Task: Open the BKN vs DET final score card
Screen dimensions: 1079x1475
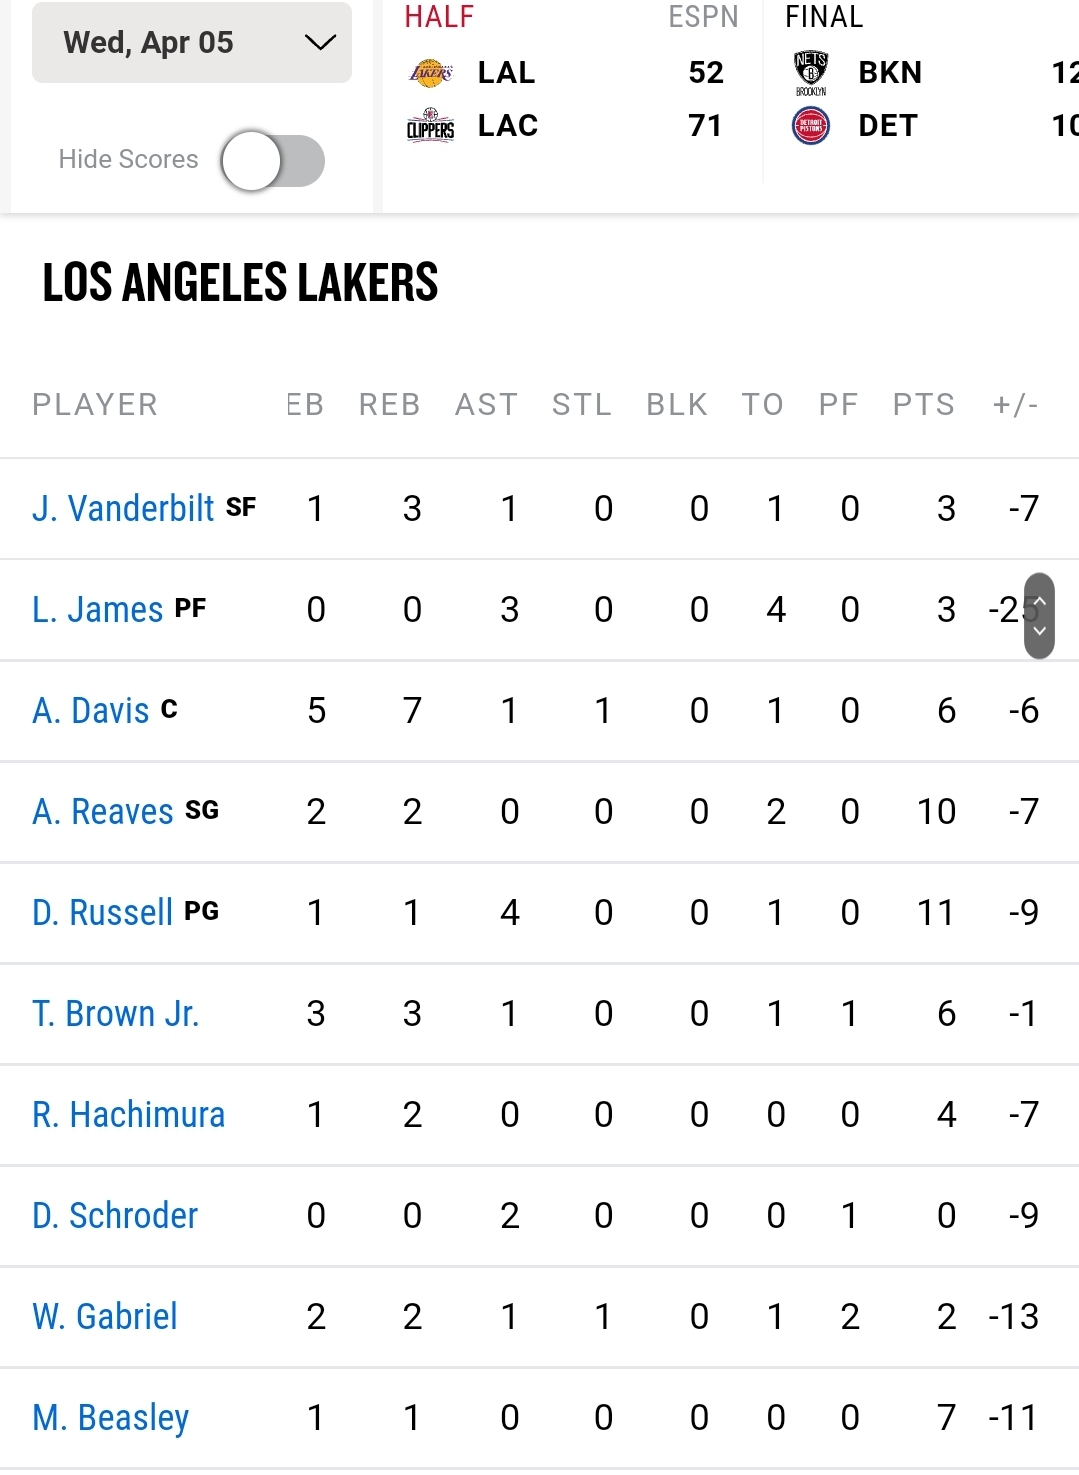Action: [x=921, y=97]
